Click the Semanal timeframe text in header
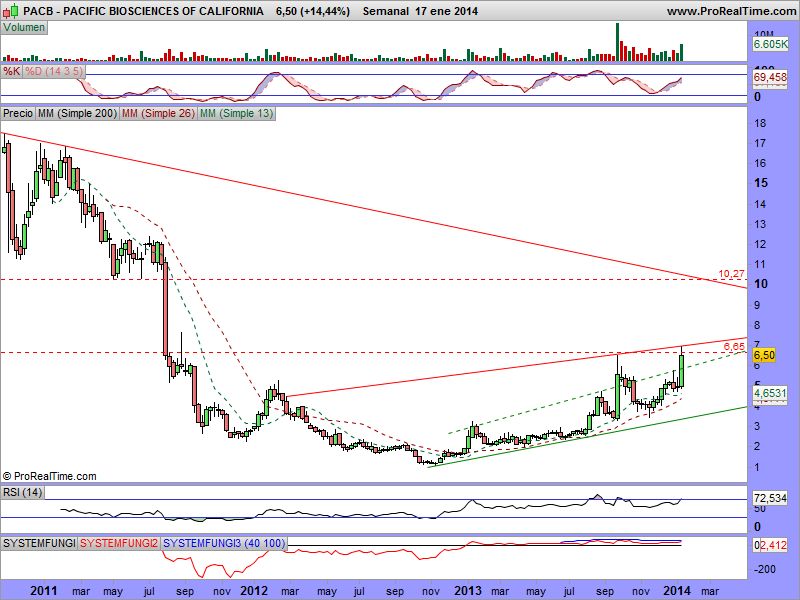This screenshot has height=600, width=800. 386,11
